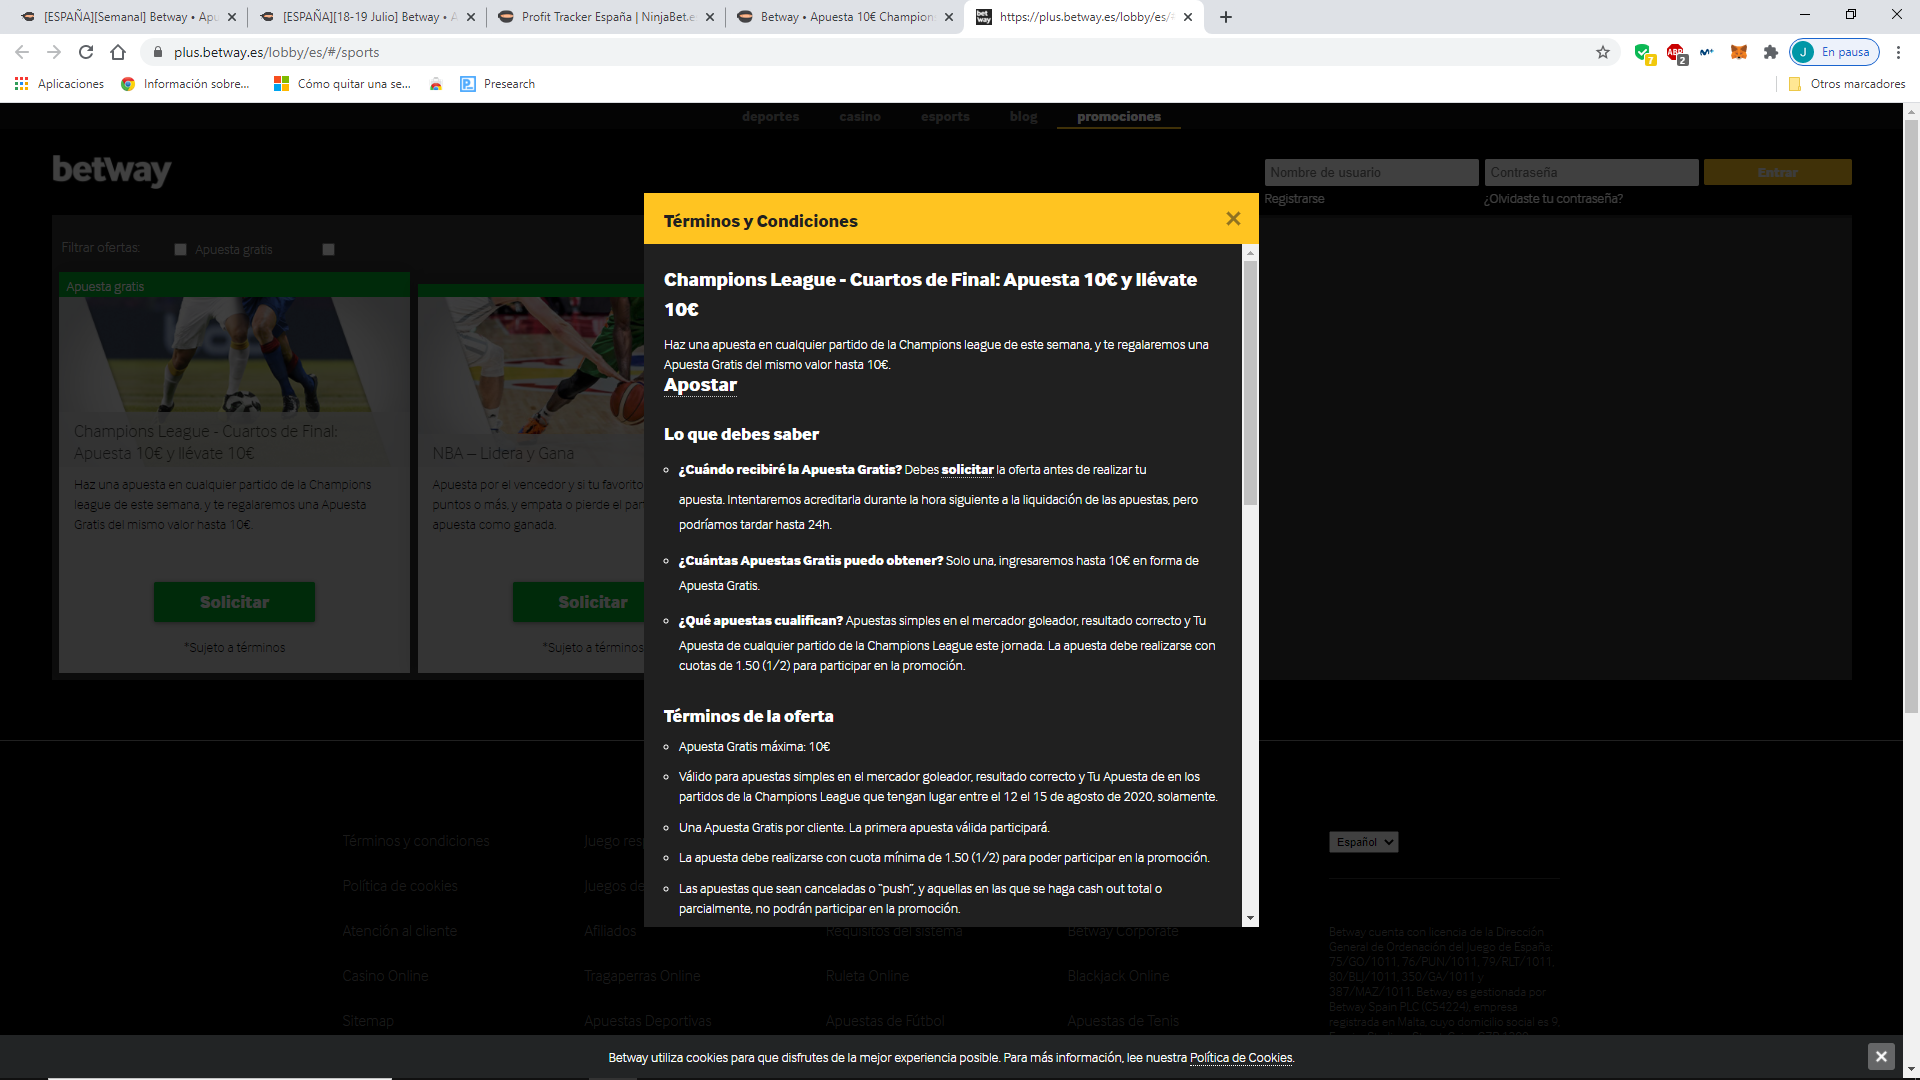This screenshot has width=1920, height=1080.
Task: Go to the browser home page
Action: [118, 52]
